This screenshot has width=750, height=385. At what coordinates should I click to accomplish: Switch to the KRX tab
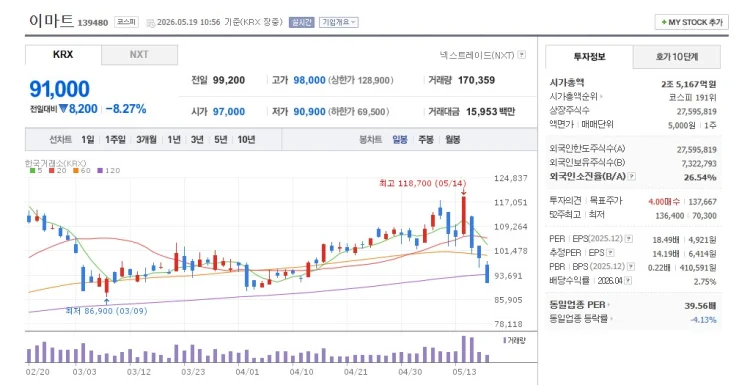pos(63,55)
